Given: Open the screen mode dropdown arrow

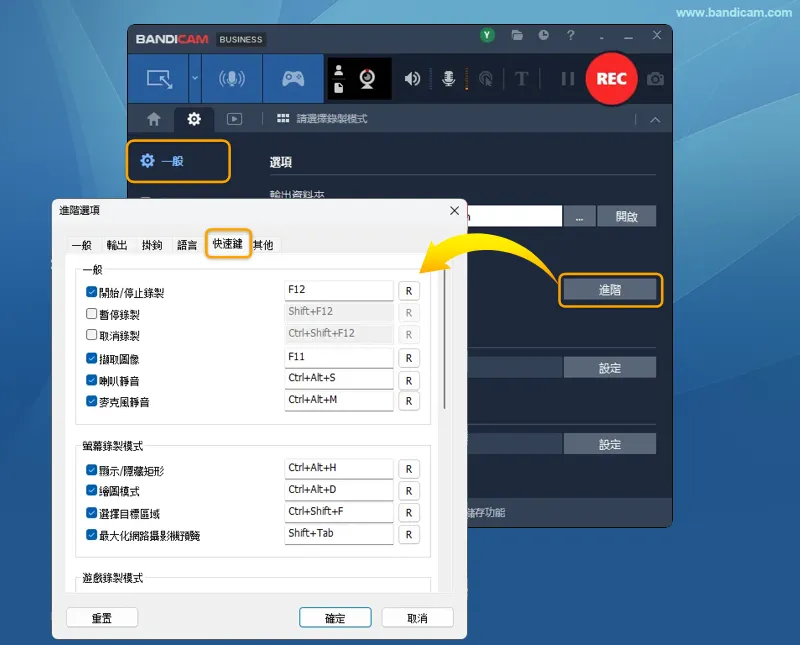Looking at the screenshot, I should [195, 79].
